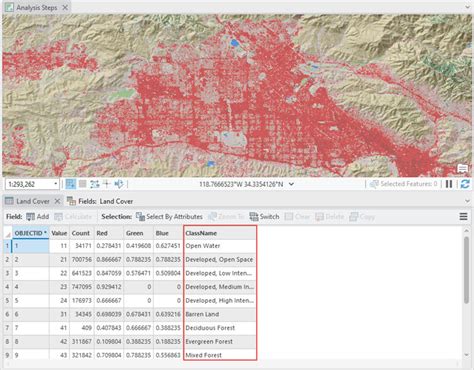The height and width of the screenshot is (370, 474).
Task: Click the table vertical scrollbar
Action: coord(466,270)
